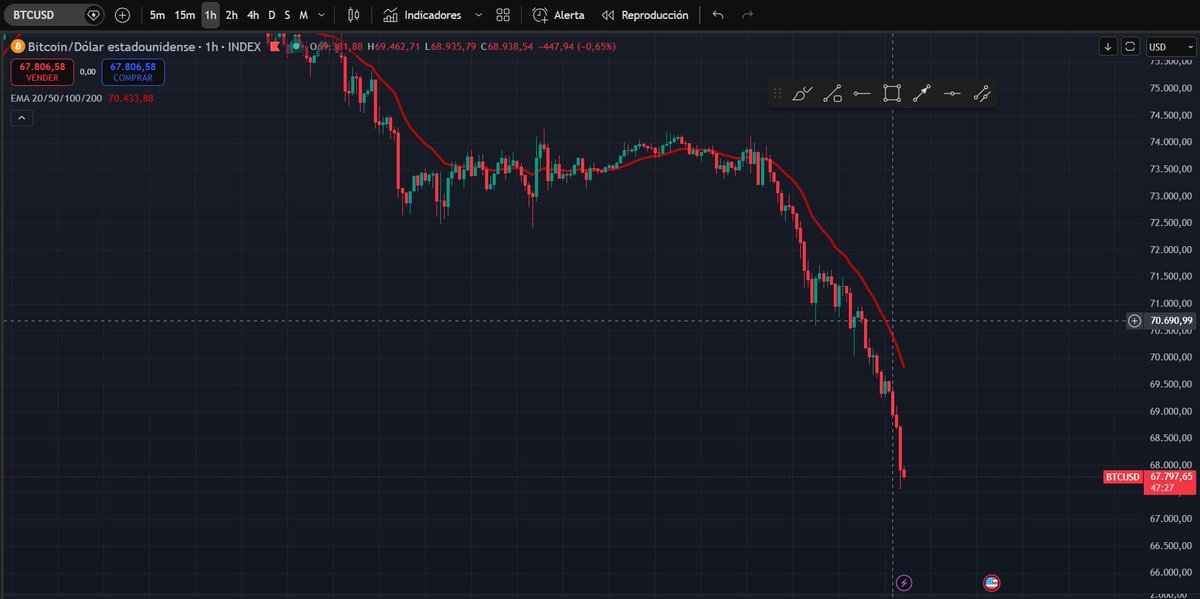Select the 1h timeframe
The height and width of the screenshot is (599, 1200).
pyautogui.click(x=210, y=15)
